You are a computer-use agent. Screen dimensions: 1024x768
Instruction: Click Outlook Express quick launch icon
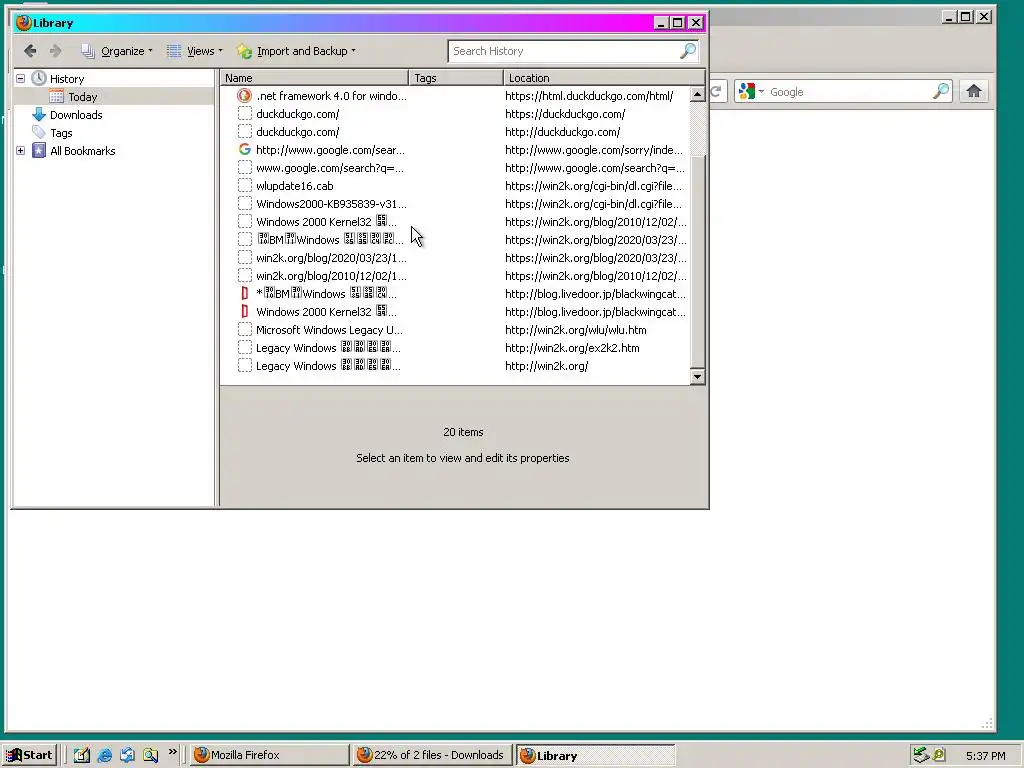click(x=127, y=755)
